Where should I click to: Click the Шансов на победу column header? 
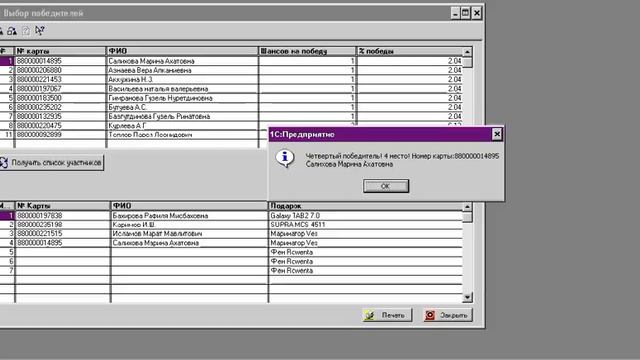tap(307, 51)
